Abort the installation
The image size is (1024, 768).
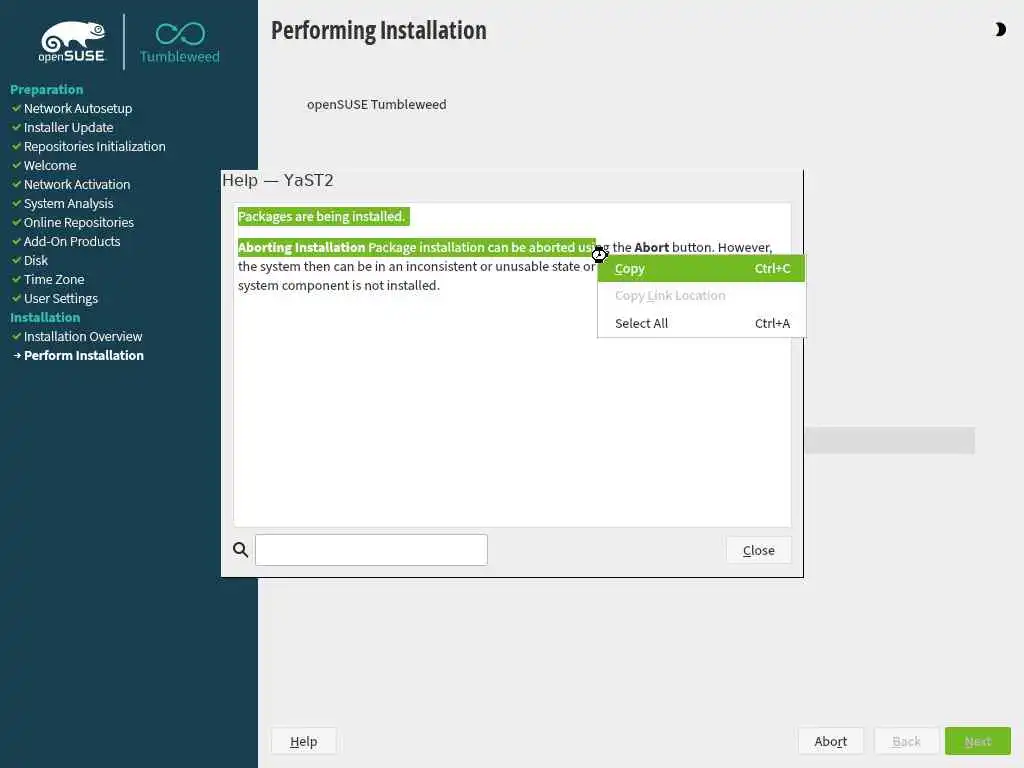pyautogui.click(x=831, y=741)
